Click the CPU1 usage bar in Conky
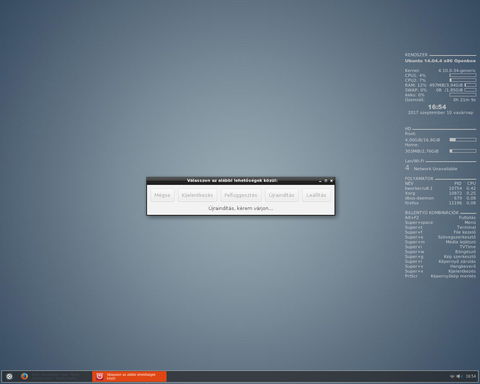 [x=463, y=75]
